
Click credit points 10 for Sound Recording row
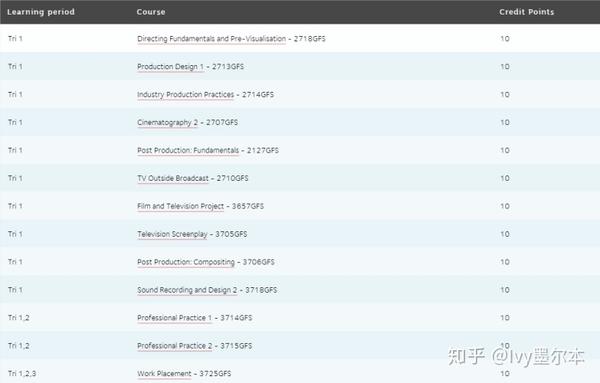pyautogui.click(x=505, y=290)
